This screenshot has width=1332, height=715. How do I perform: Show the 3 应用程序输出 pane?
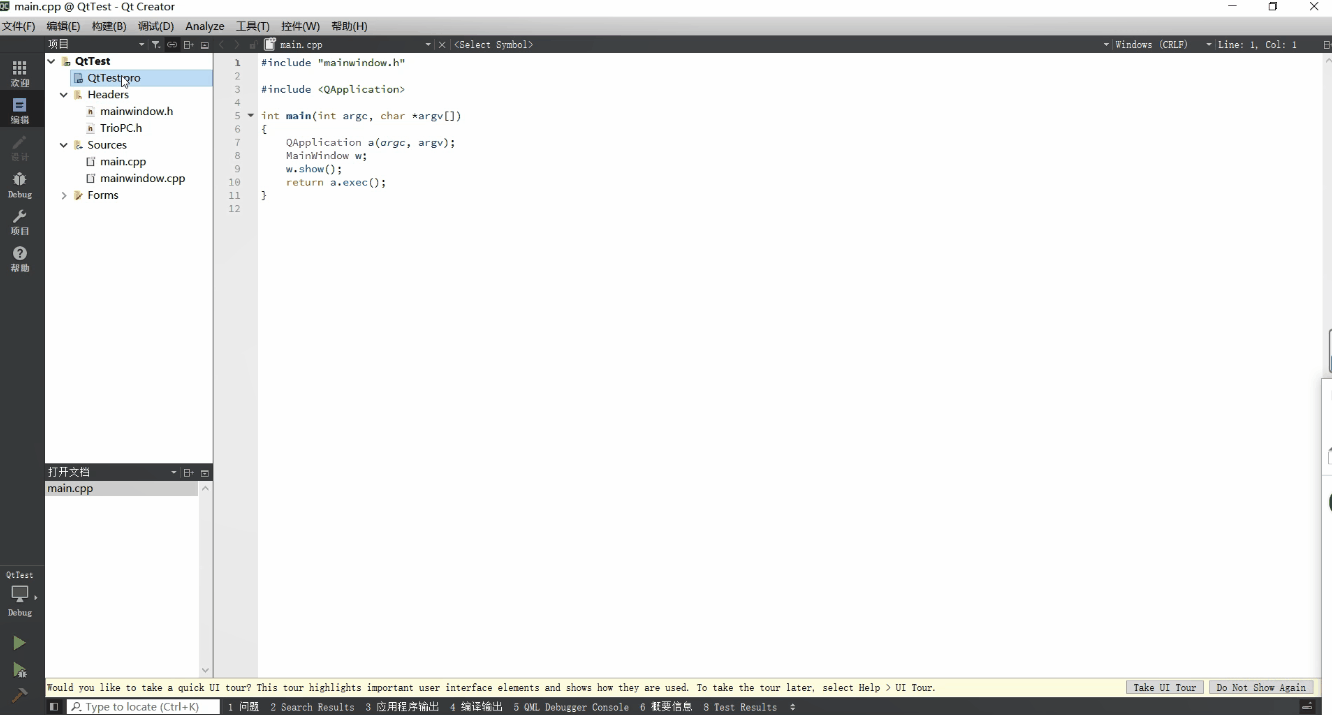tap(402, 707)
